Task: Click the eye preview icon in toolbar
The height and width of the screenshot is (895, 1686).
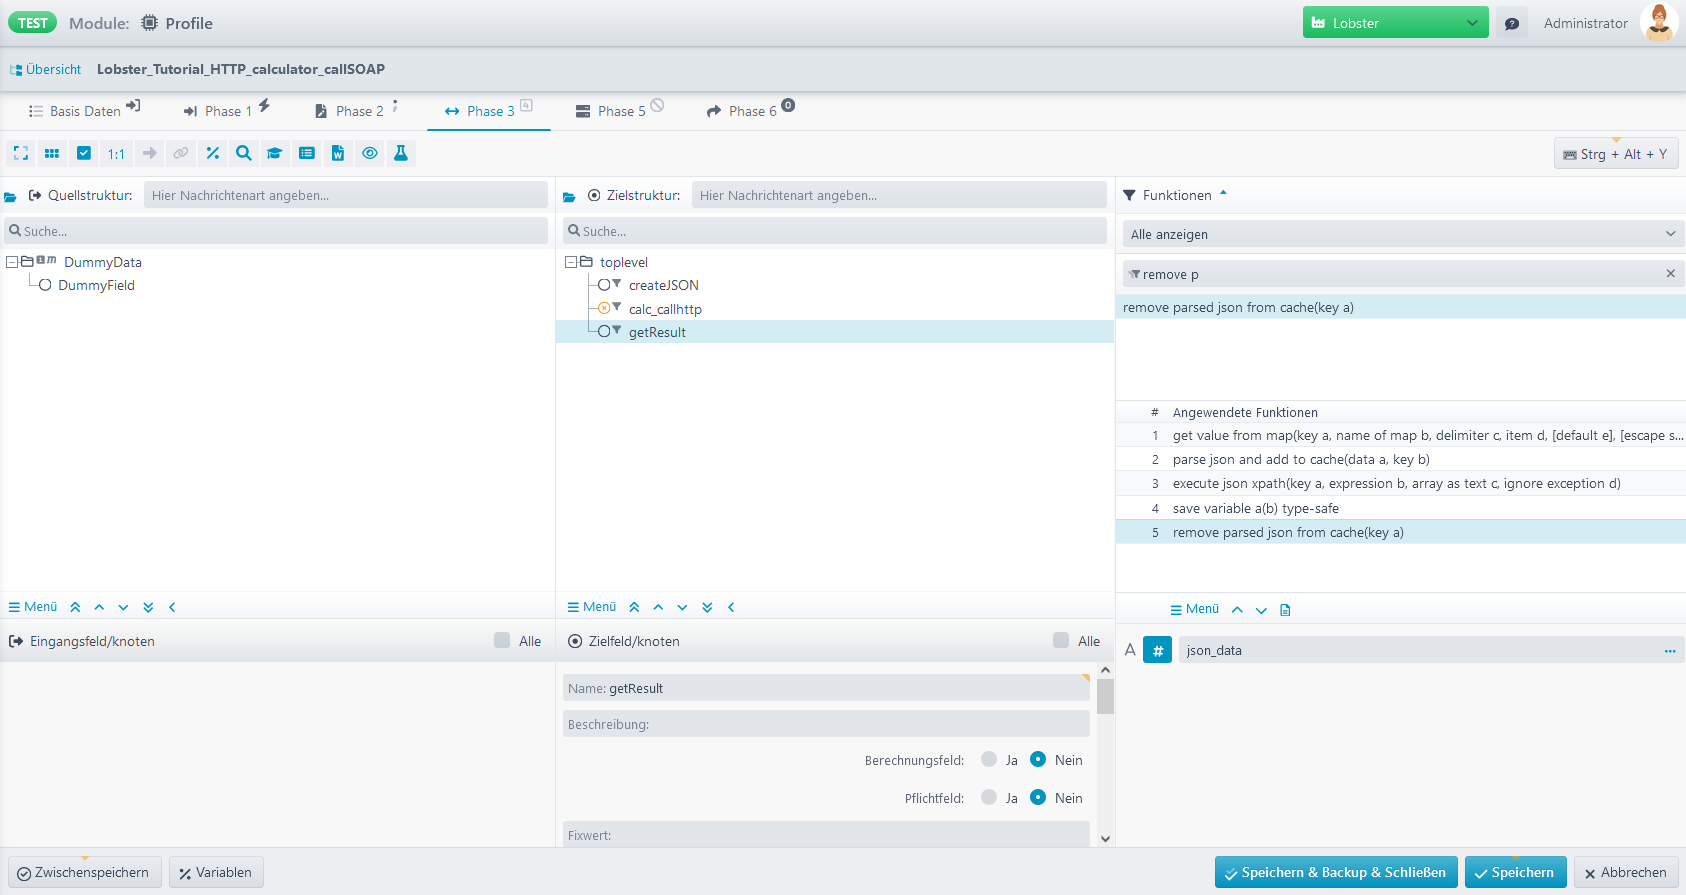Action: coord(370,153)
